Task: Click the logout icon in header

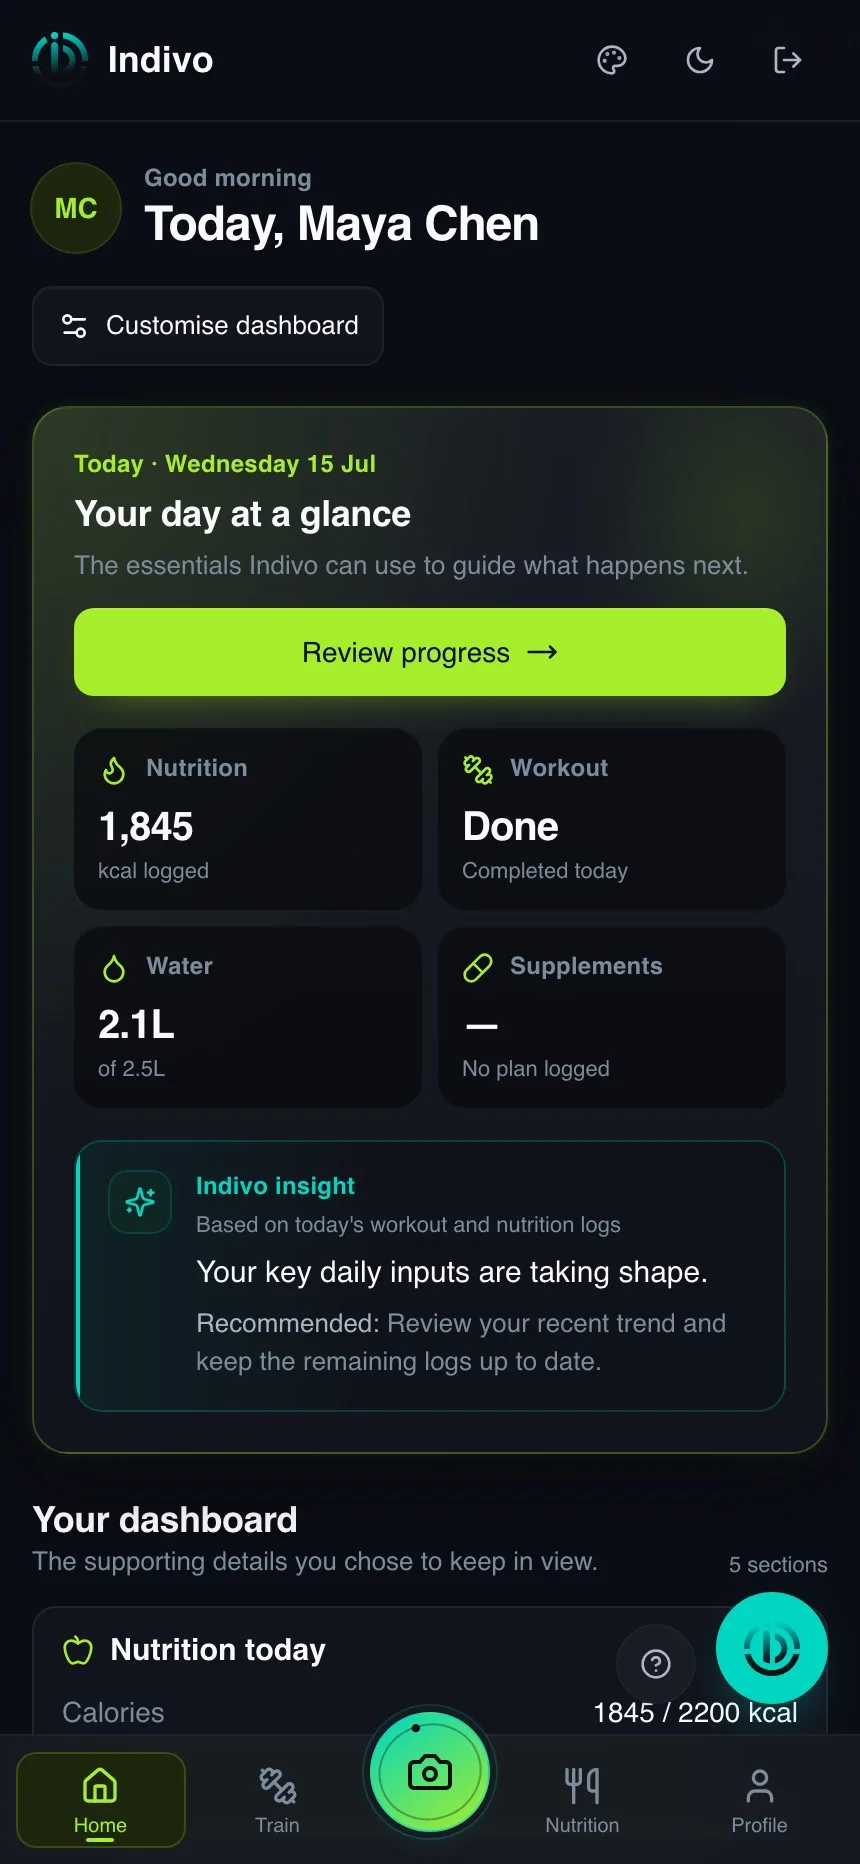Action: pyautogui.click(x=788, y=60)
